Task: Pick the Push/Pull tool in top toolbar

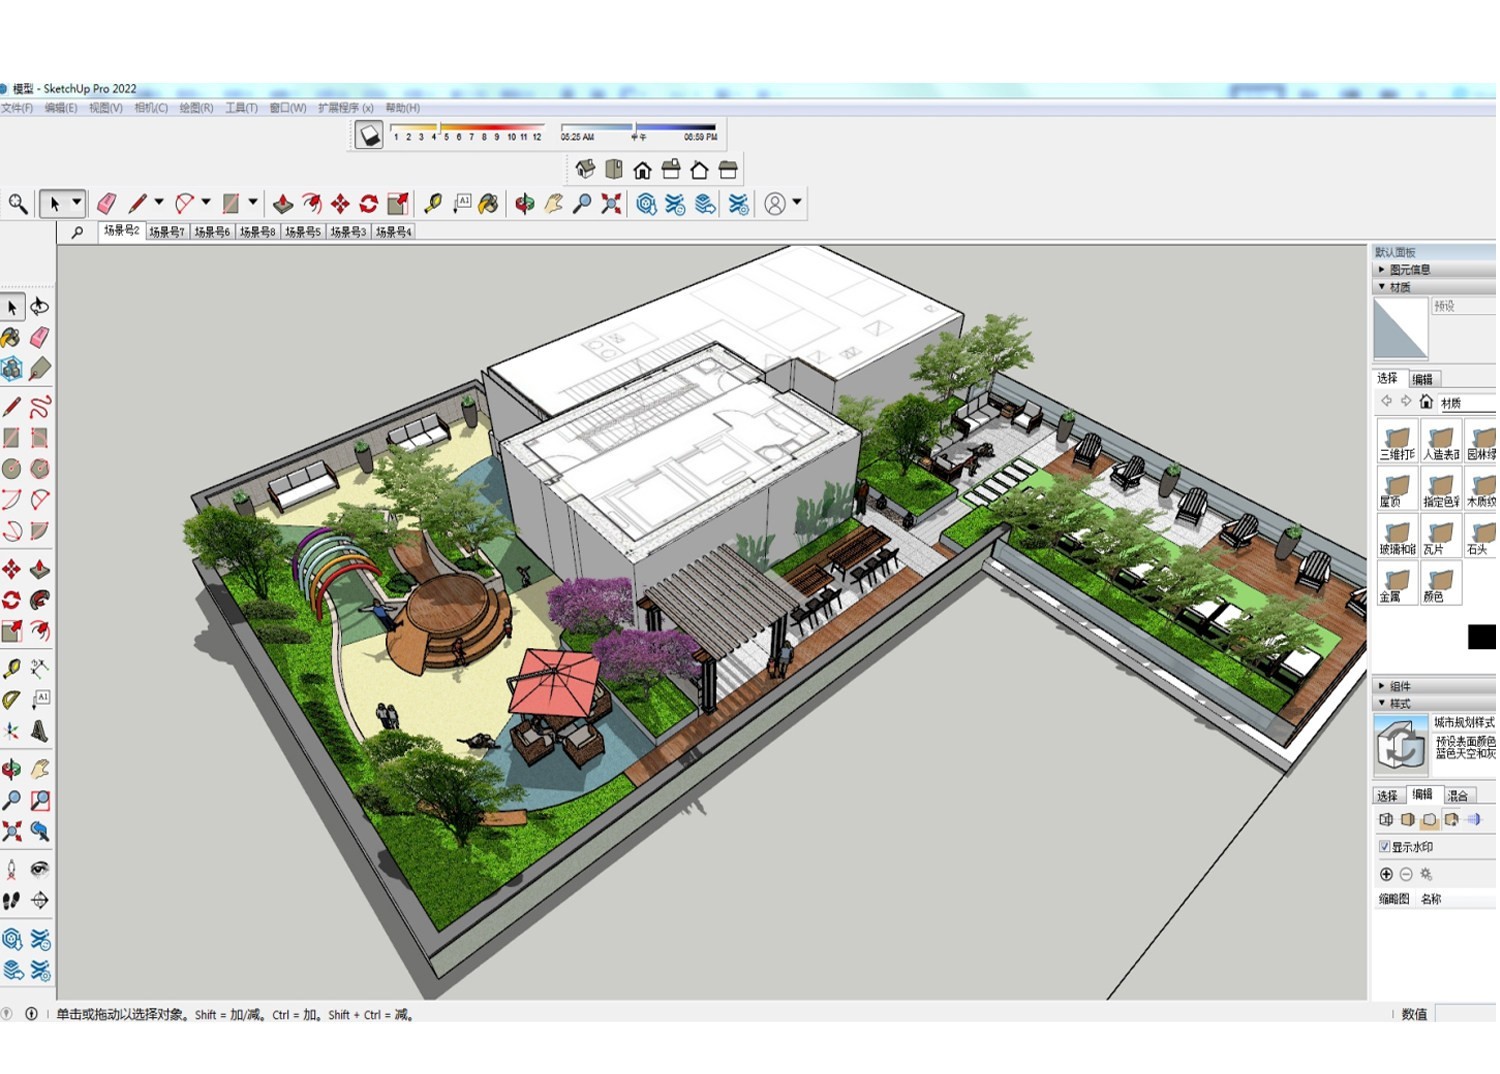Action: coord(283,204)
